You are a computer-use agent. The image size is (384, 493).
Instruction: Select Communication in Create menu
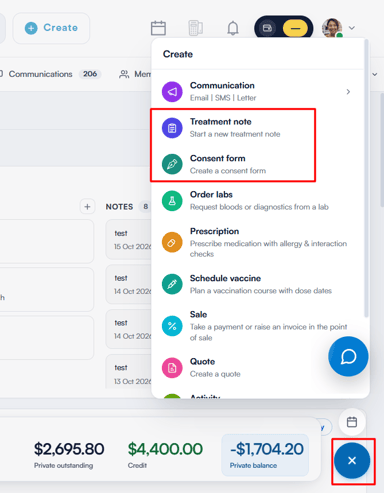pyautogui.click(x=257, y=91)
